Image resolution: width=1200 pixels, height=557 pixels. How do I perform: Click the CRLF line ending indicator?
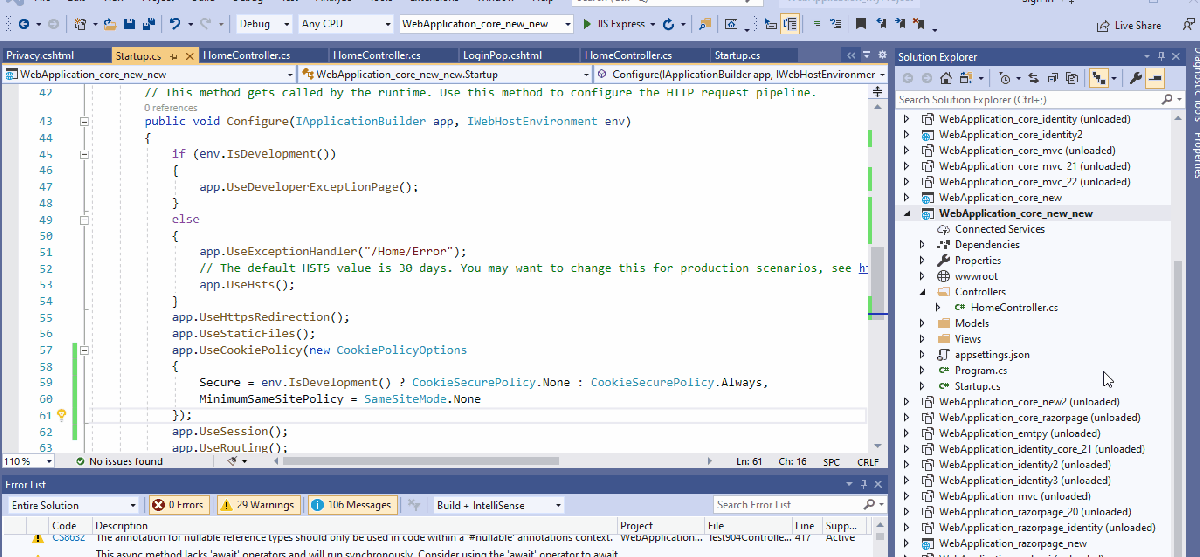[868, 462]
